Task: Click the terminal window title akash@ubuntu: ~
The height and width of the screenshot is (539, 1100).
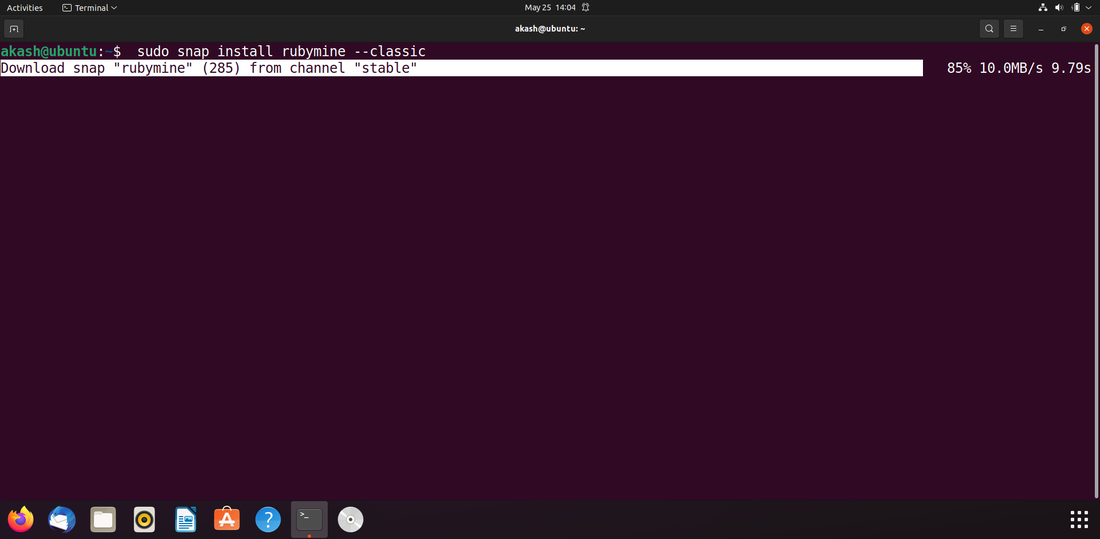Action: click(x=550, y=29)
